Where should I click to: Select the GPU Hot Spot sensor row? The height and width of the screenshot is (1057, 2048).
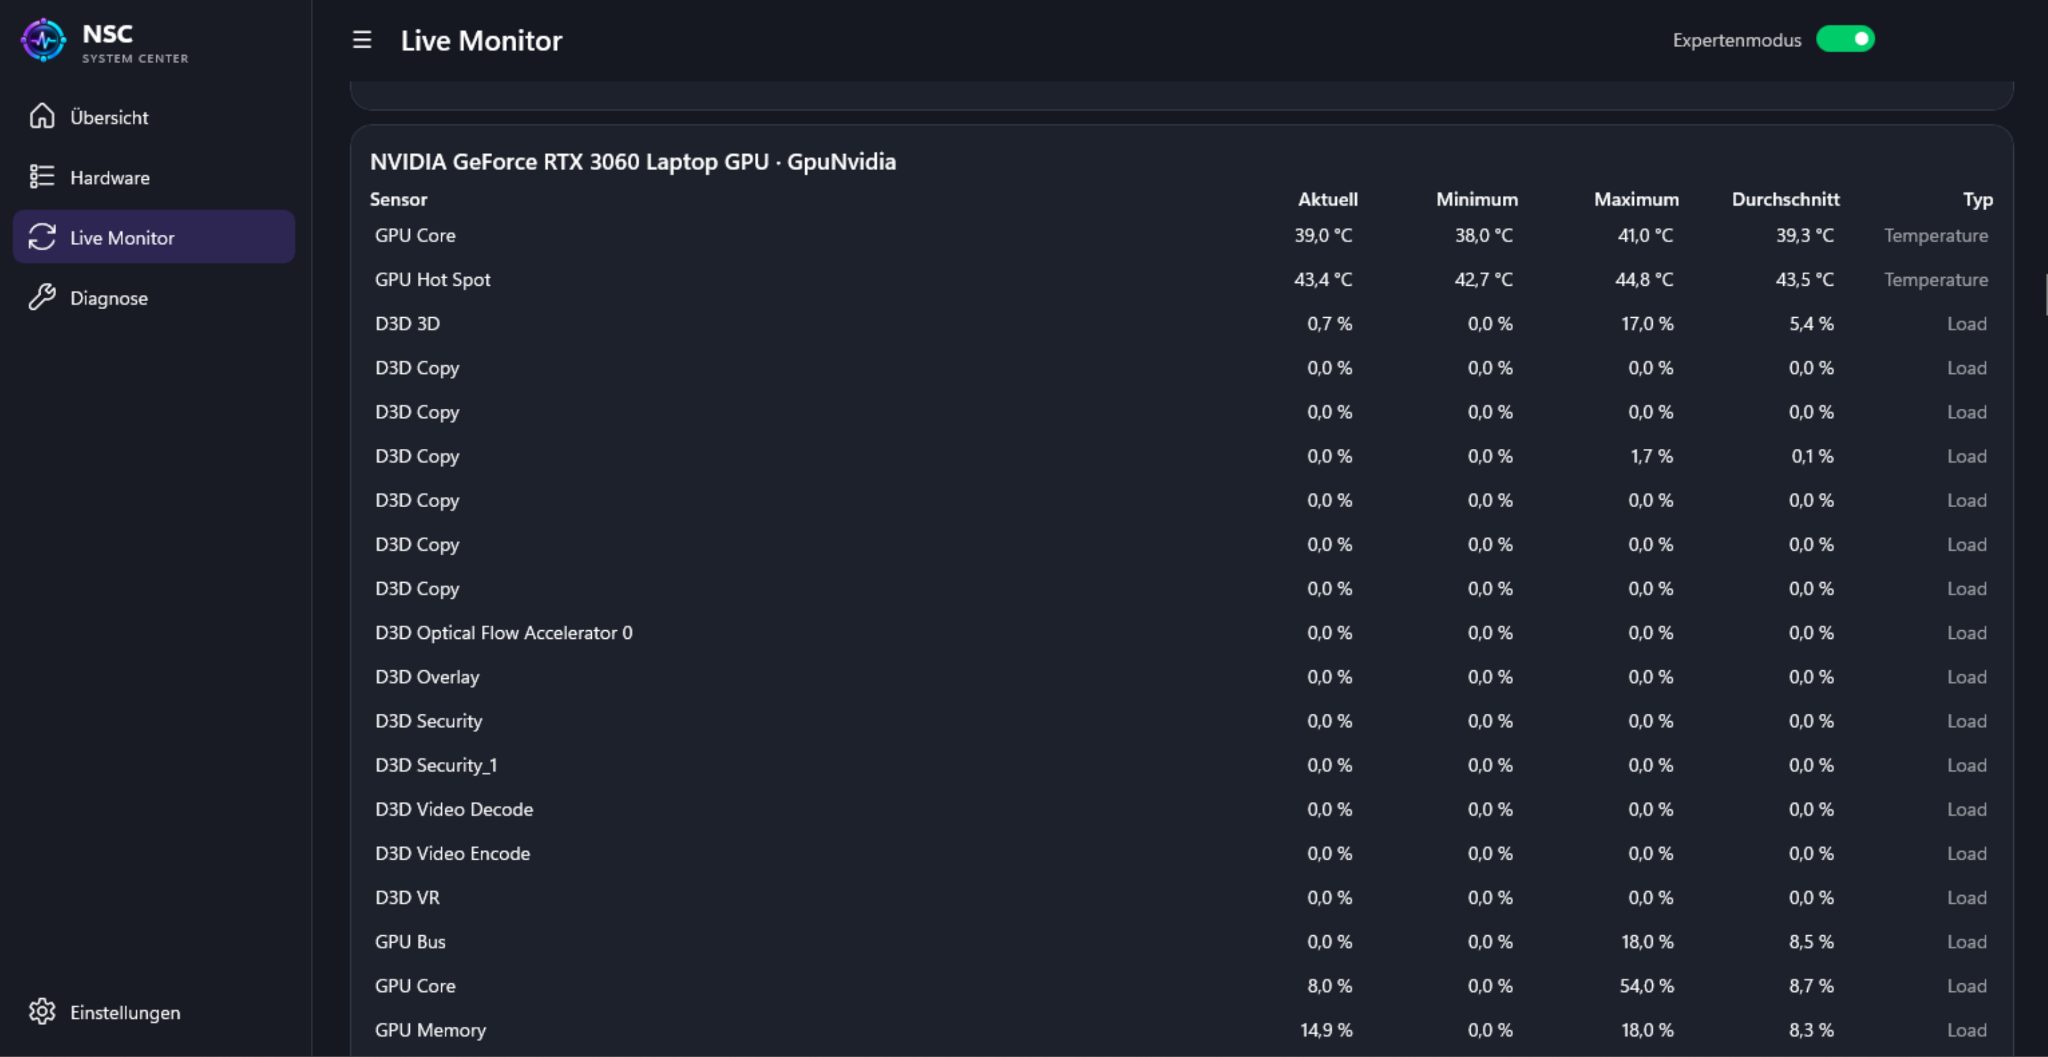point(1181,280)
